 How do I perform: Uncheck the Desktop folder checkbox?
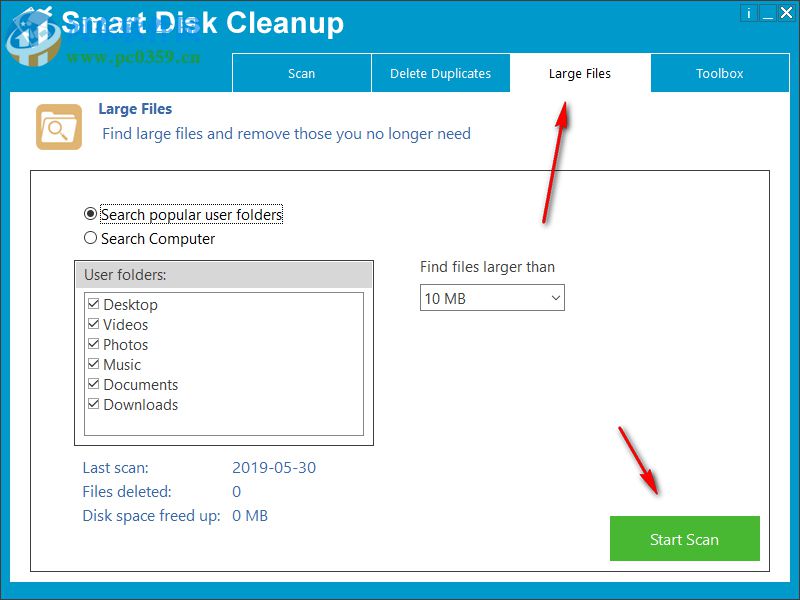[94, 304]
